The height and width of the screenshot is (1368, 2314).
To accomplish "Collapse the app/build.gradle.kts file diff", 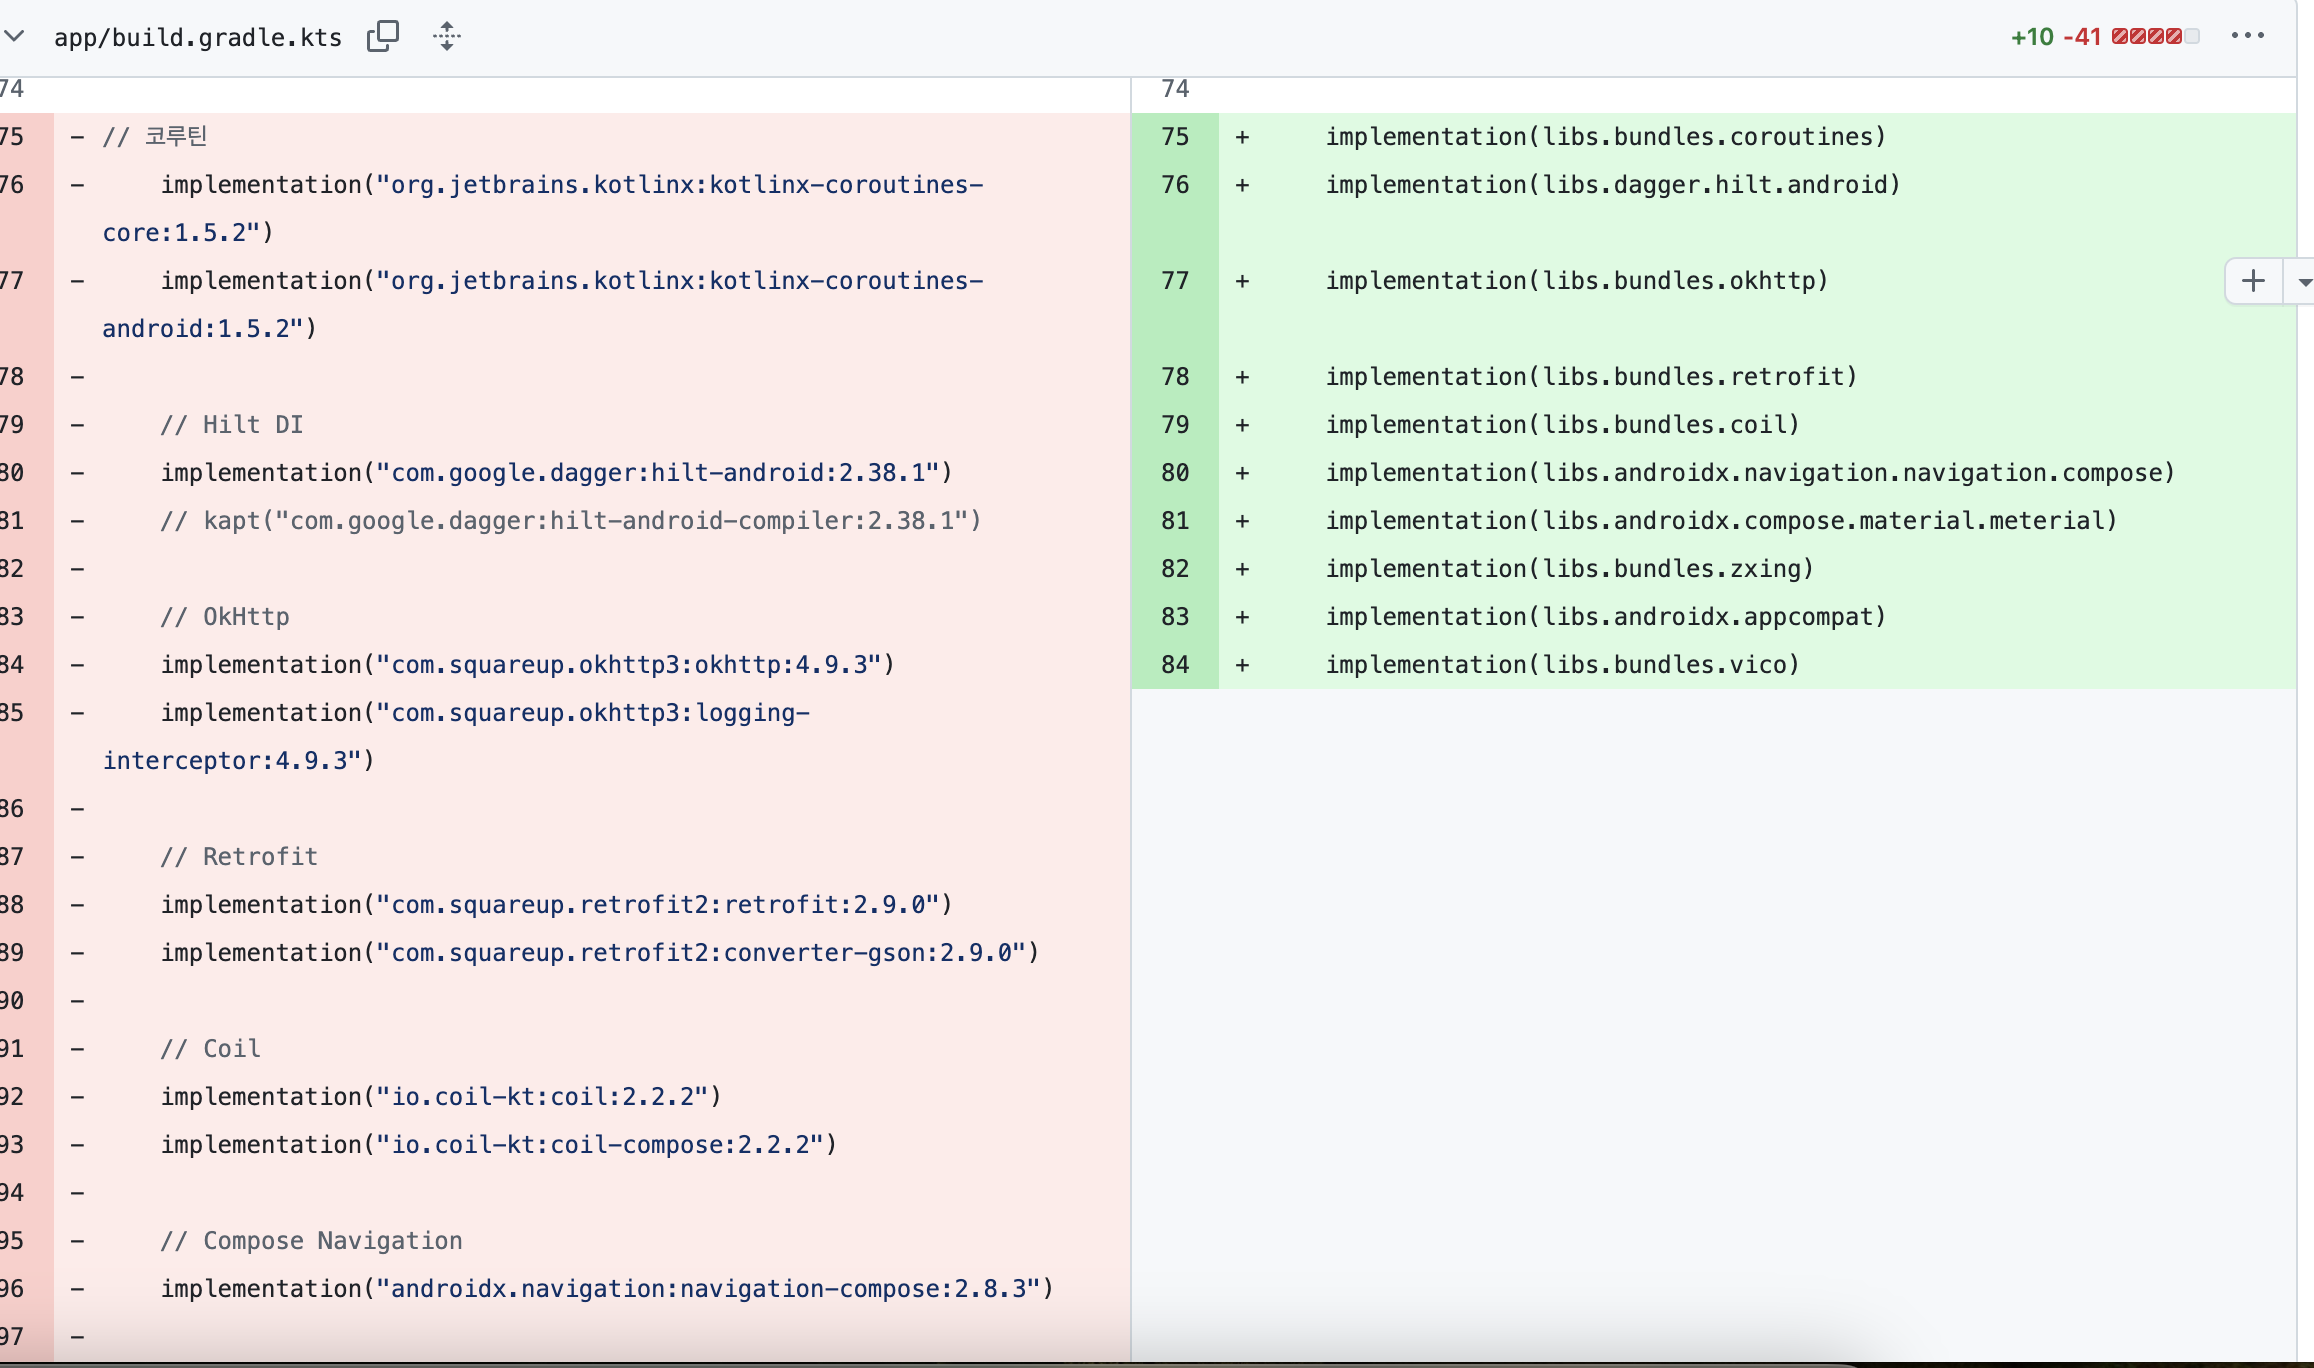I will [14, 37].
